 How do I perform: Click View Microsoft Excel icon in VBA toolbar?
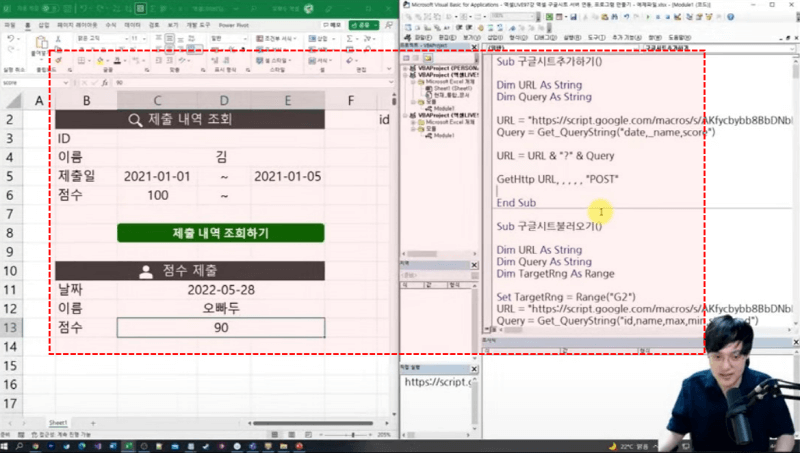point(548,17)
